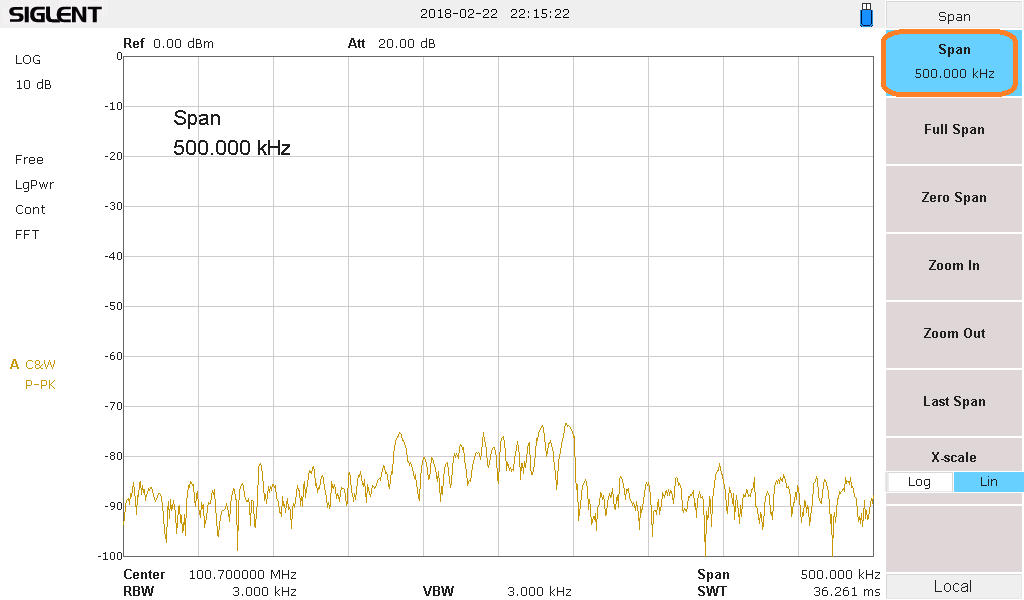Click the date and time display
Screen dimensions: 1024x600
(x=496, y=14)
